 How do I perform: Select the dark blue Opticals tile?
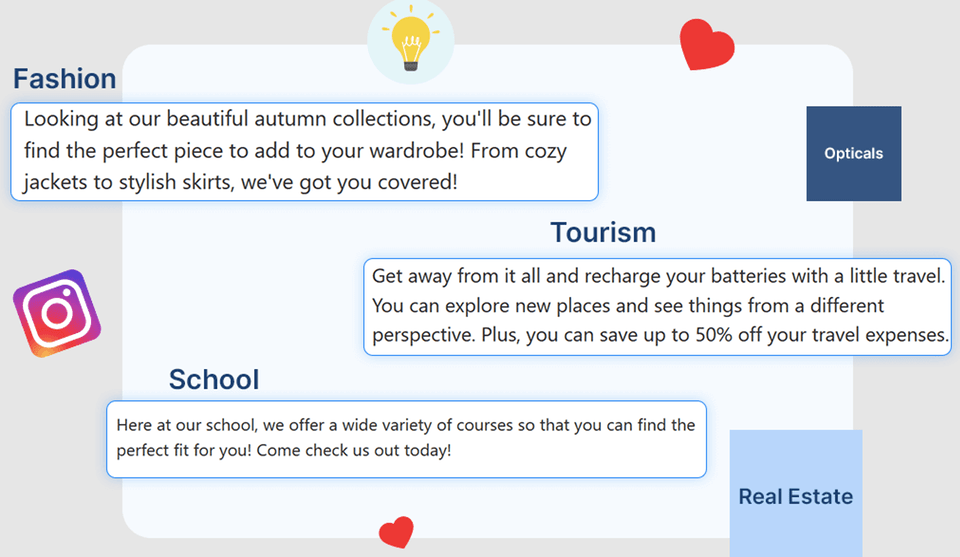coord(853,154)
